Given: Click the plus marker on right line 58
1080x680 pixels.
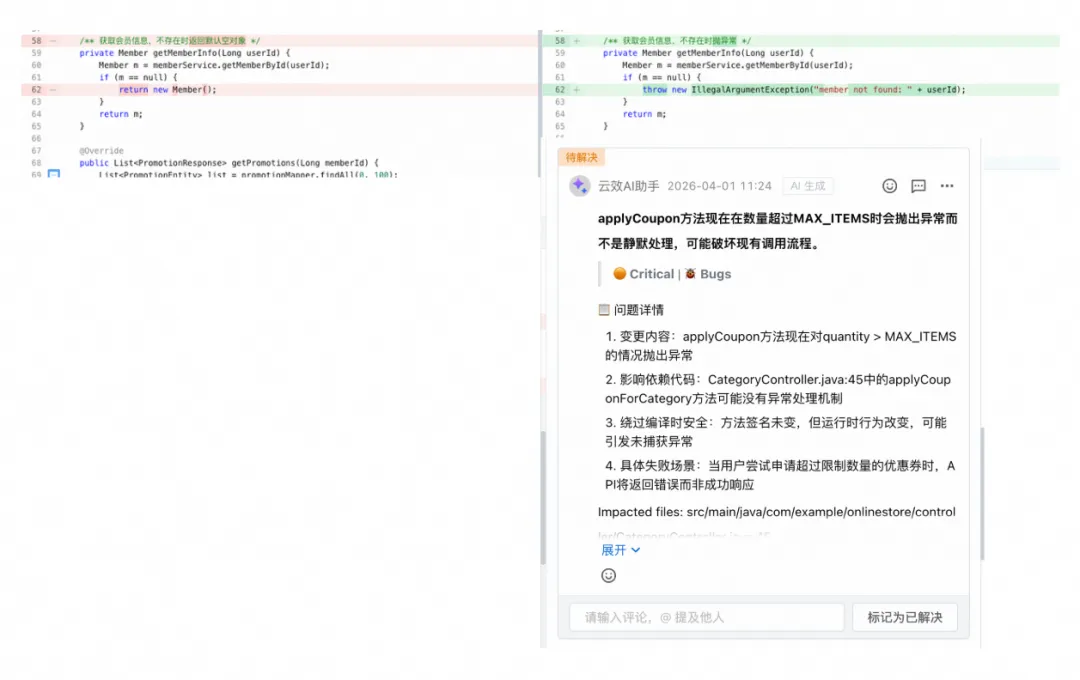Looking at the screenshot, I should (577, 41).
